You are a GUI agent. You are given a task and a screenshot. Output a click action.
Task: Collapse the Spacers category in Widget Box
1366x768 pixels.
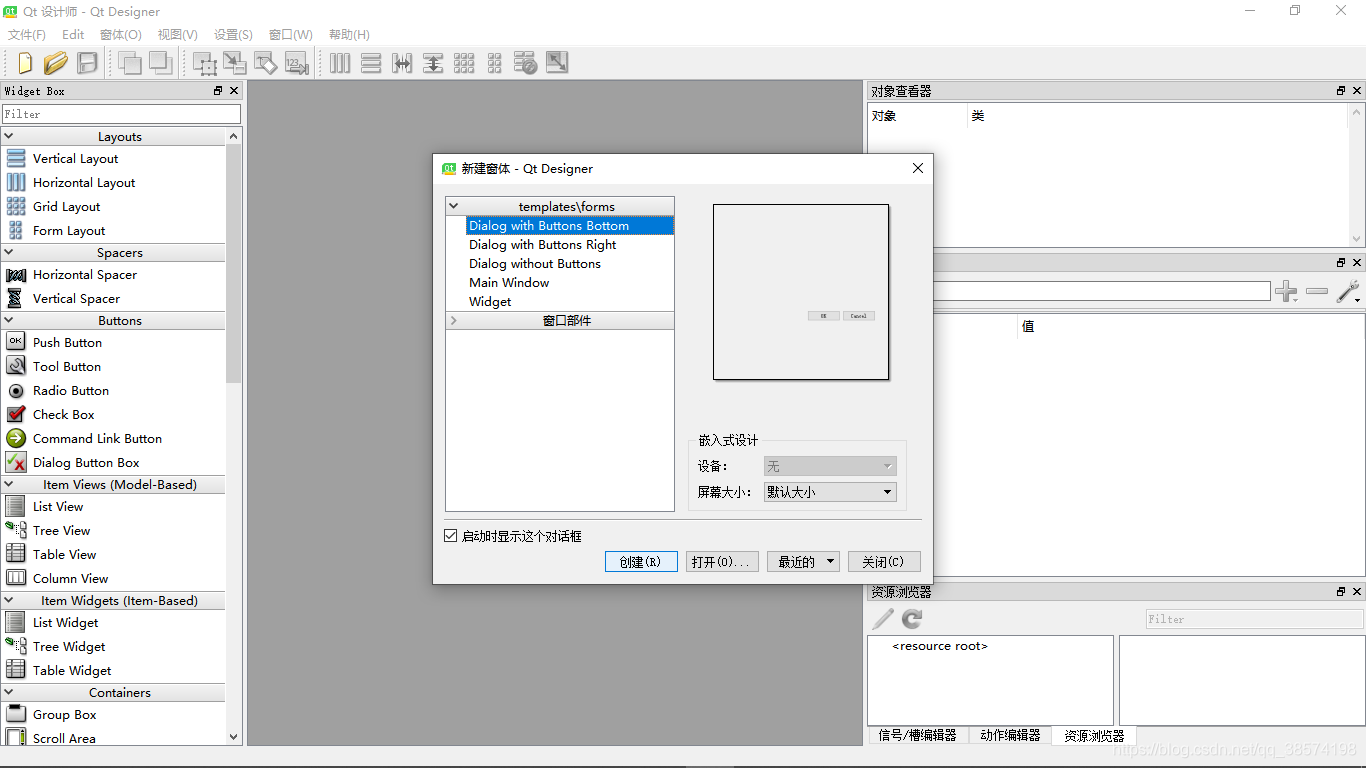tap(10, 253)
